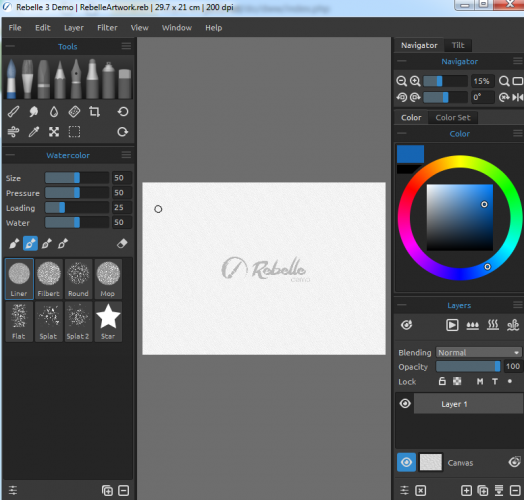Click the zoom in magnifier
The image size is (524, 500).
[415, 81]
